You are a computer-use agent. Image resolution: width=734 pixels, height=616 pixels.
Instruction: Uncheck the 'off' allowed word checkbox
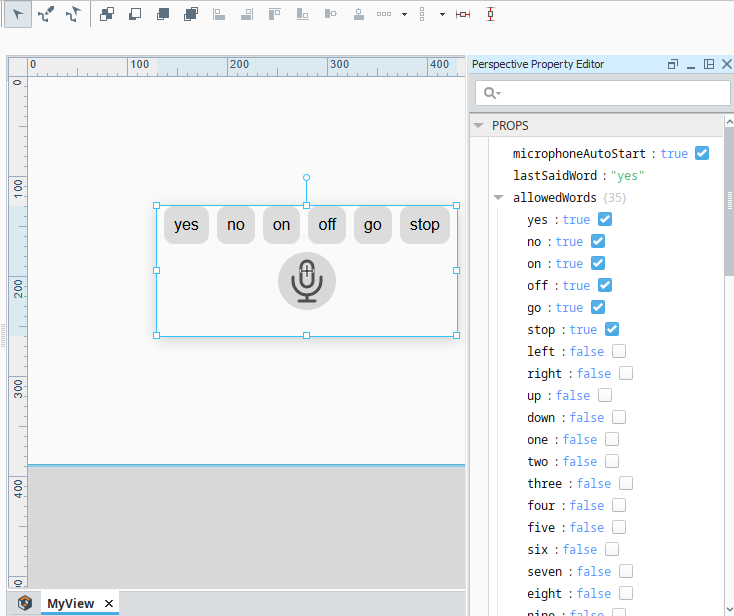605,285
